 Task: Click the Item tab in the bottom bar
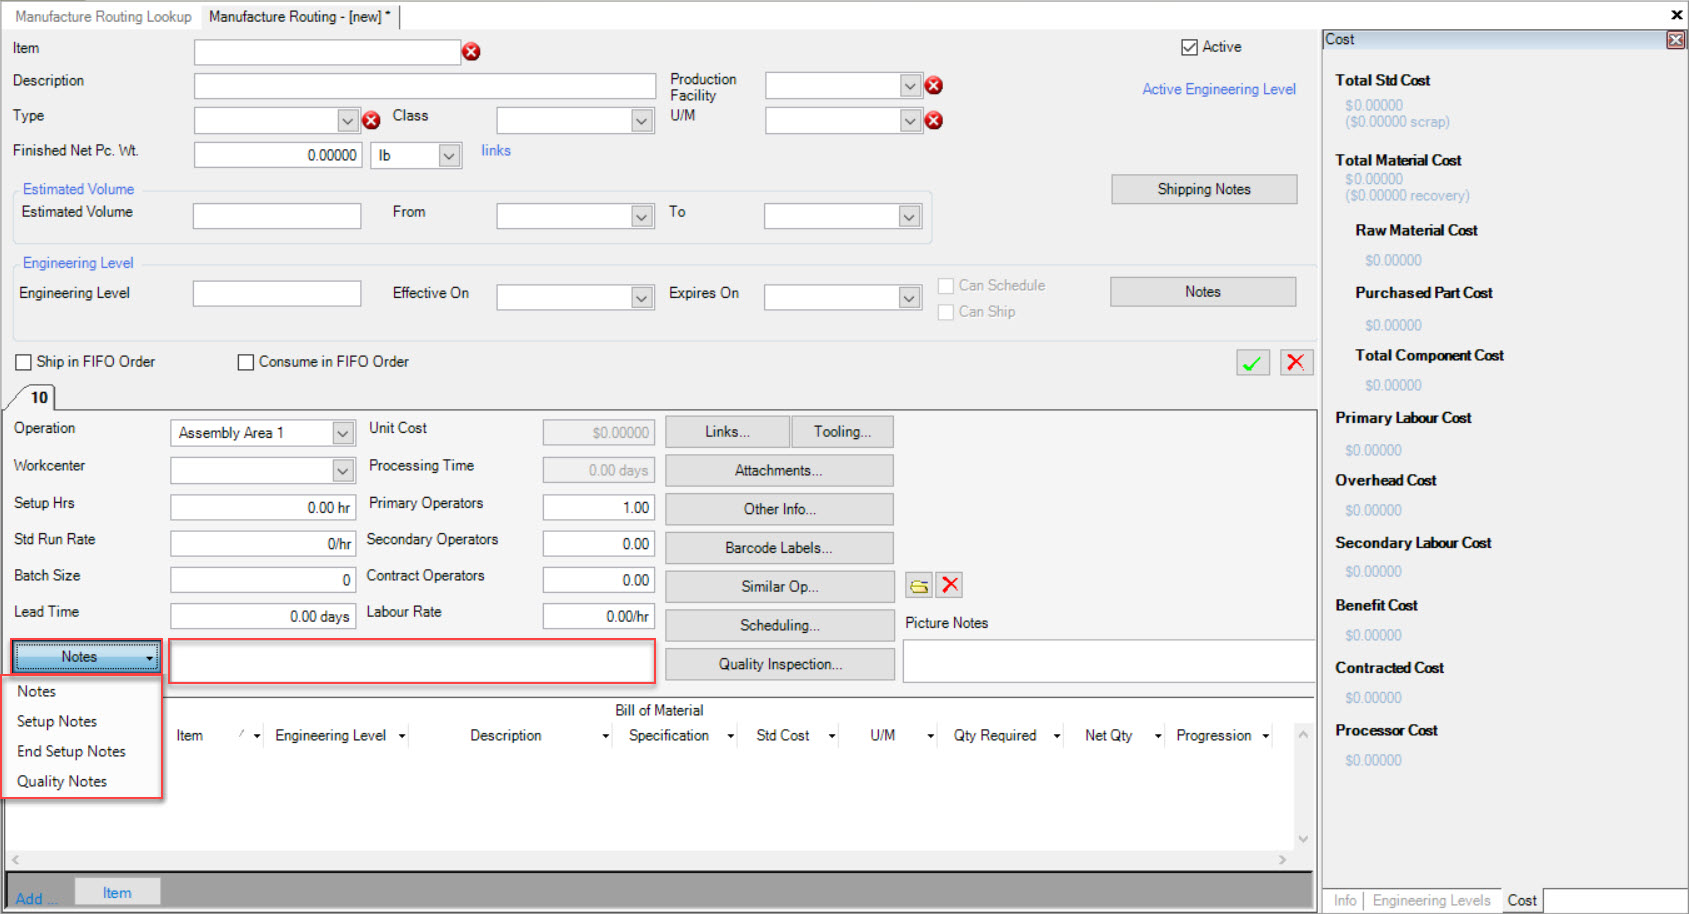117,893
